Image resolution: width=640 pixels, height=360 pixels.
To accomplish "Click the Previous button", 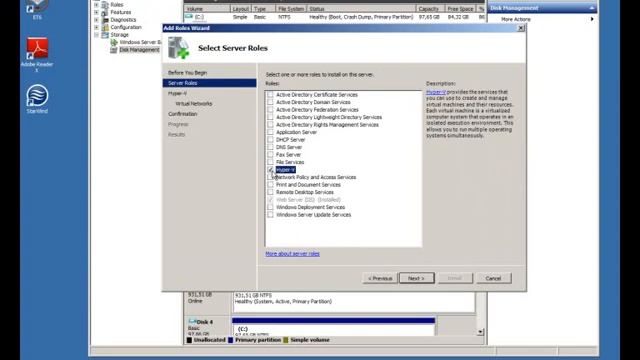I will (380, 278).
